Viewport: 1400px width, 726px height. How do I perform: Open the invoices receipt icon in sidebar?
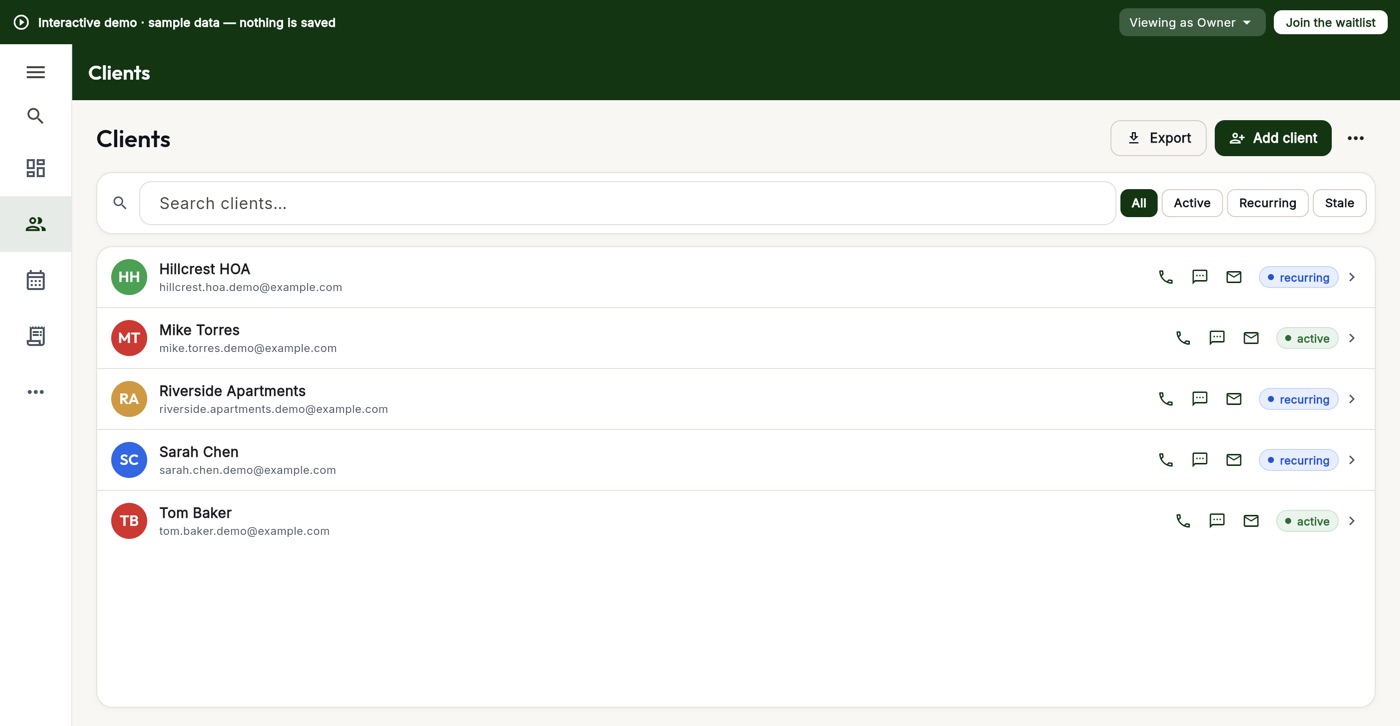36,336
